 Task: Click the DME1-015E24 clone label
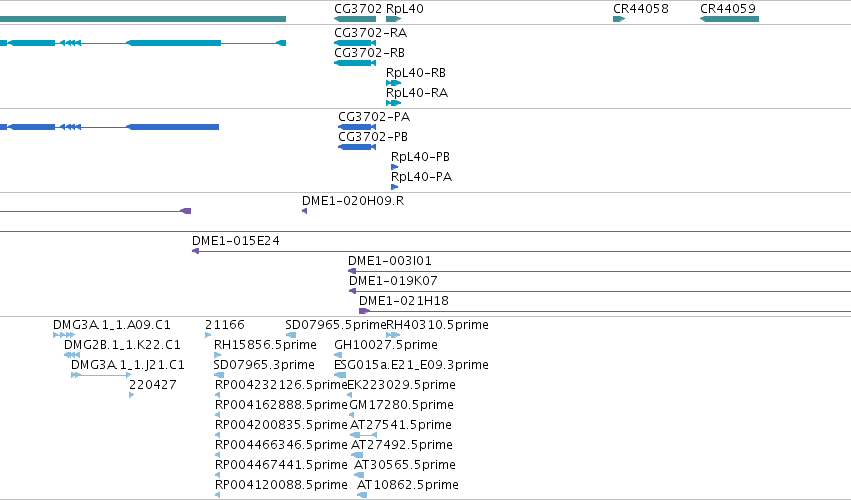(x=236, y=241)
